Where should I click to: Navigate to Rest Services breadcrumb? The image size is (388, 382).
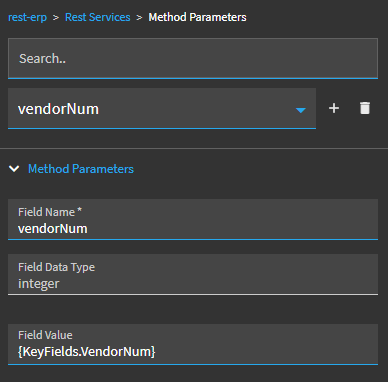(x=98, y=17)
